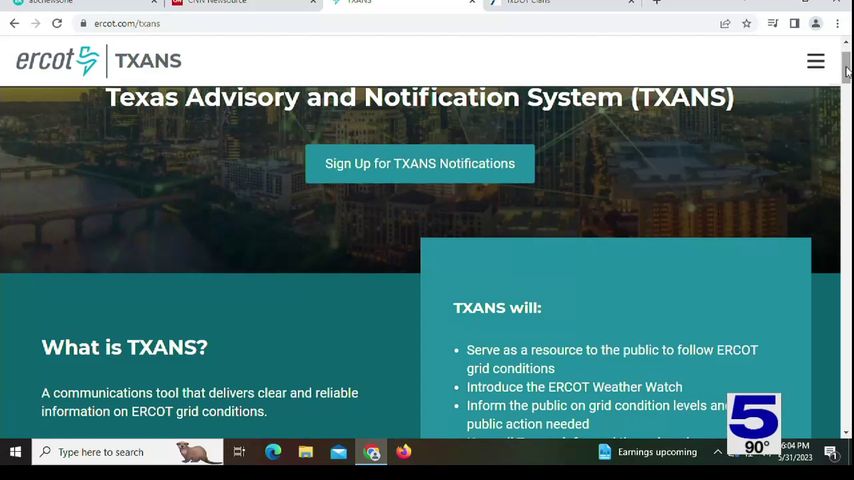The height and width of the screenshot is (480, 854).
Task: Bookmark this page with the star icon
Action: [746, 23]
